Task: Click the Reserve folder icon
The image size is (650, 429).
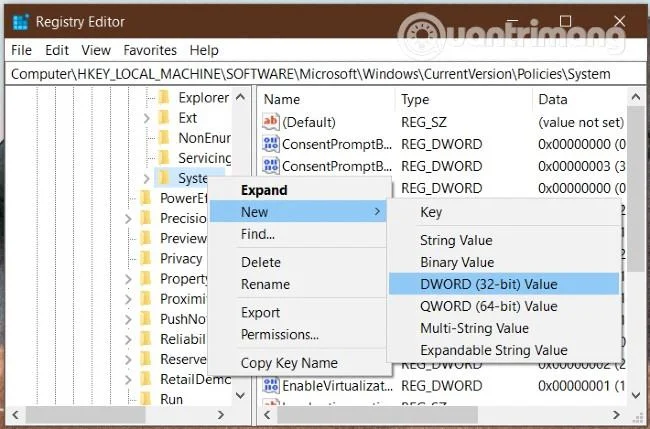Action: 146,359
